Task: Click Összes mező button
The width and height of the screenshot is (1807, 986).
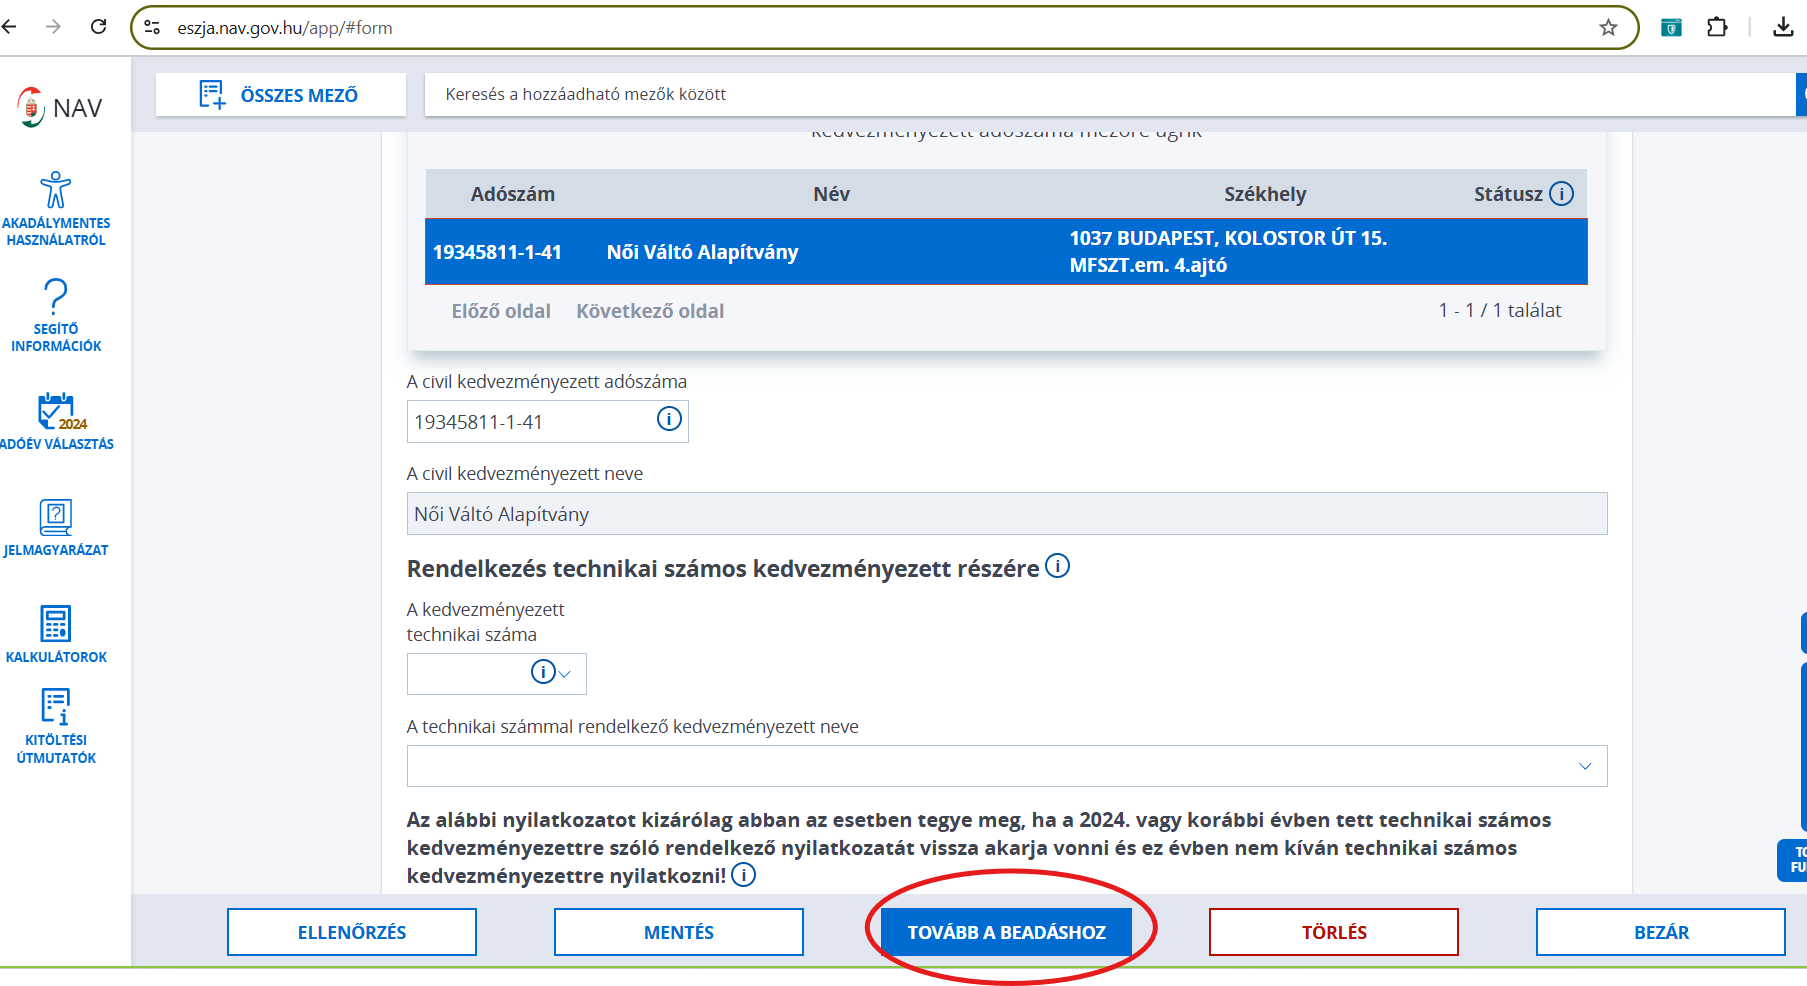Action: tap(281, 95)
